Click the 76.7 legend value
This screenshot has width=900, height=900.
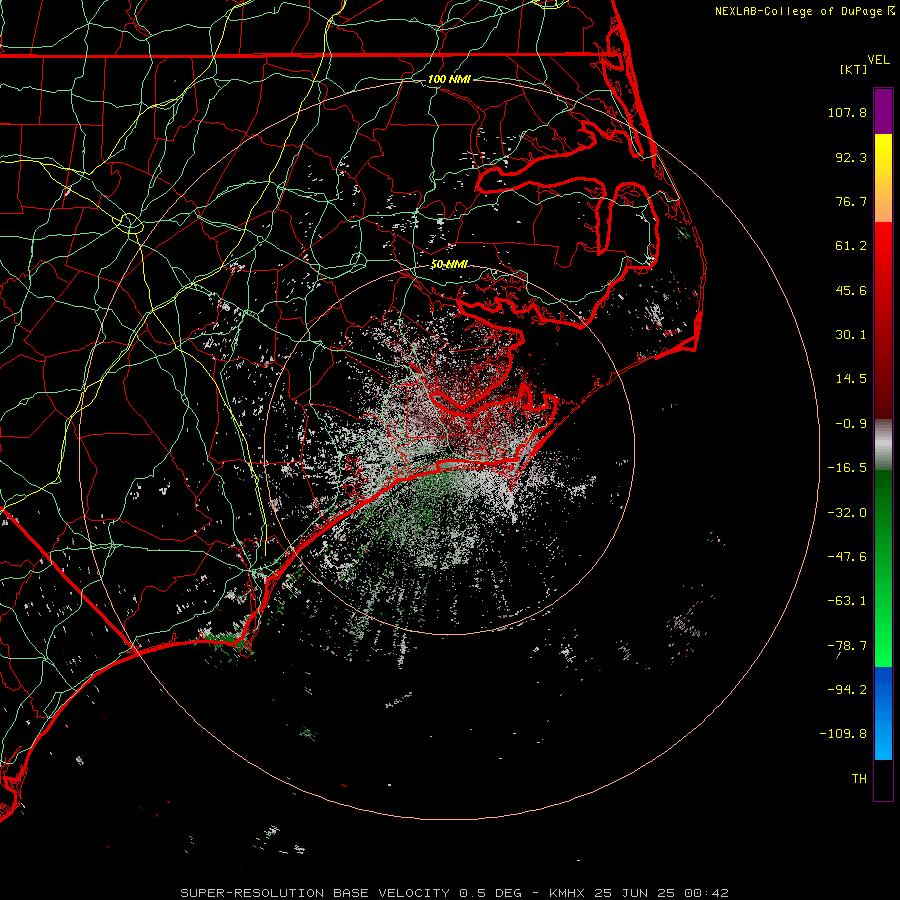coord(851,201)
